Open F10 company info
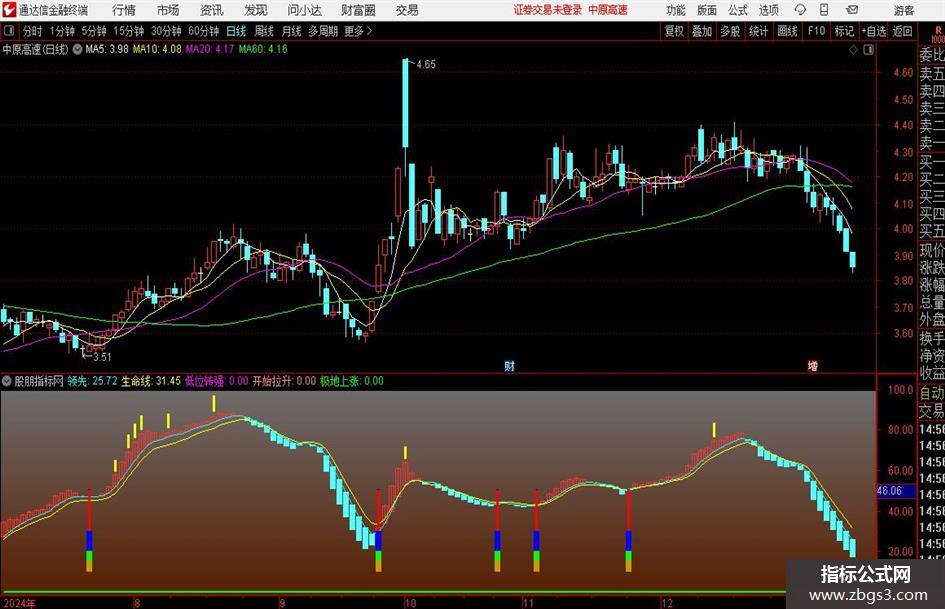 click(817, 31)
